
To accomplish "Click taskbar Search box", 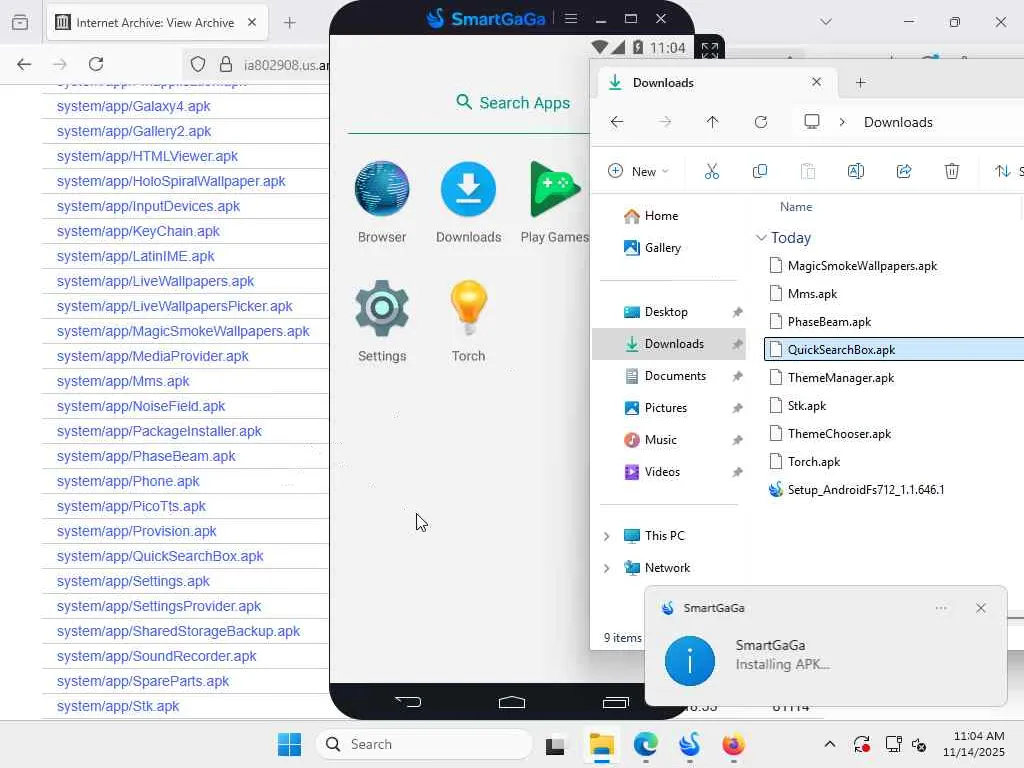I will coord(424,744).
